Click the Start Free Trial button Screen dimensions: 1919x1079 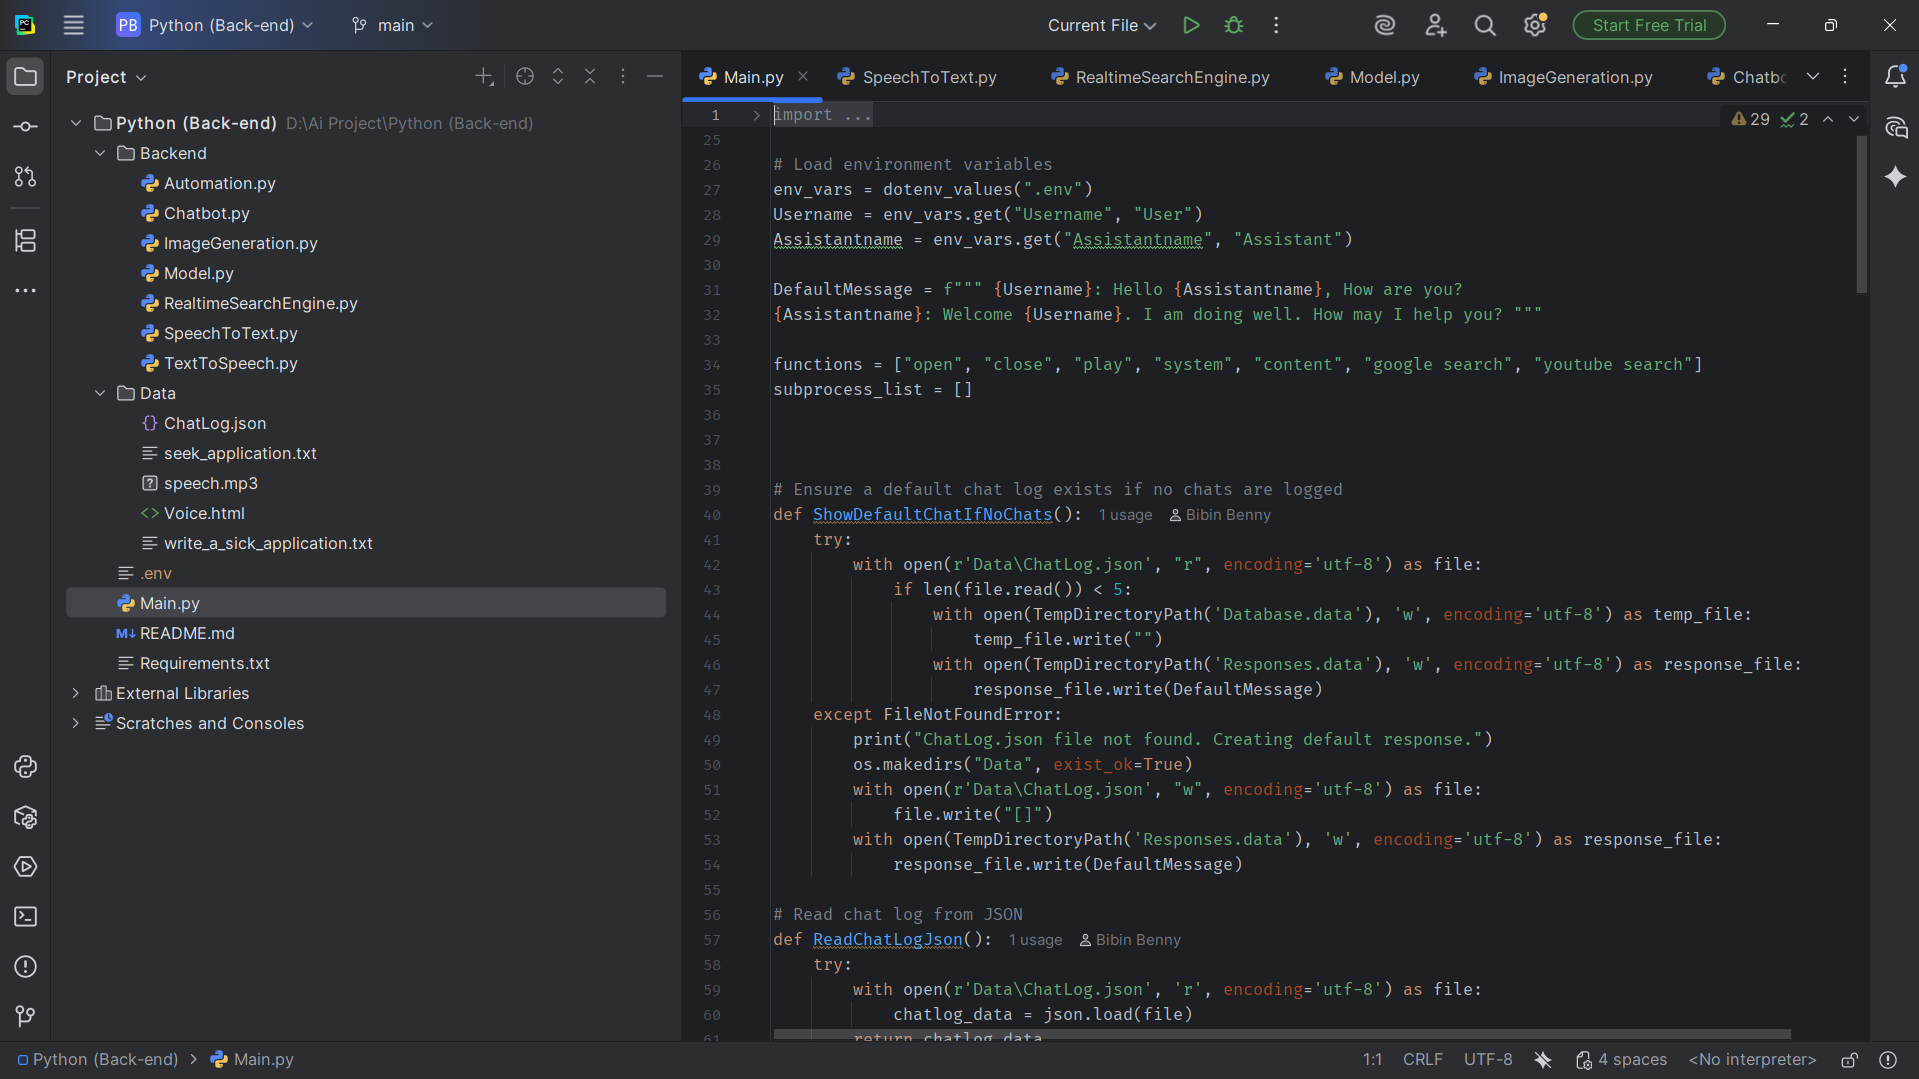click(1649, 26)
